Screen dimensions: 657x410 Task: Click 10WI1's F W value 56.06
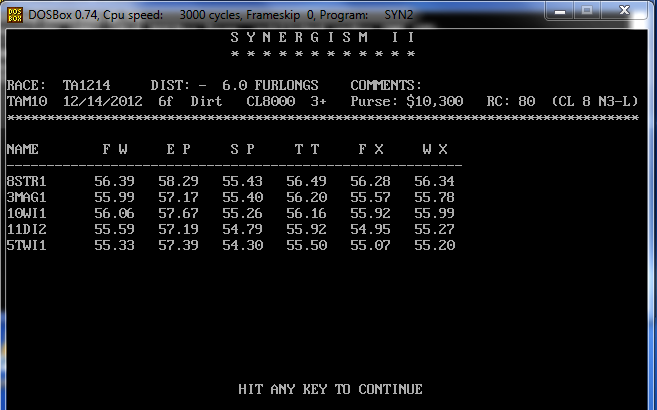[114, 213]
